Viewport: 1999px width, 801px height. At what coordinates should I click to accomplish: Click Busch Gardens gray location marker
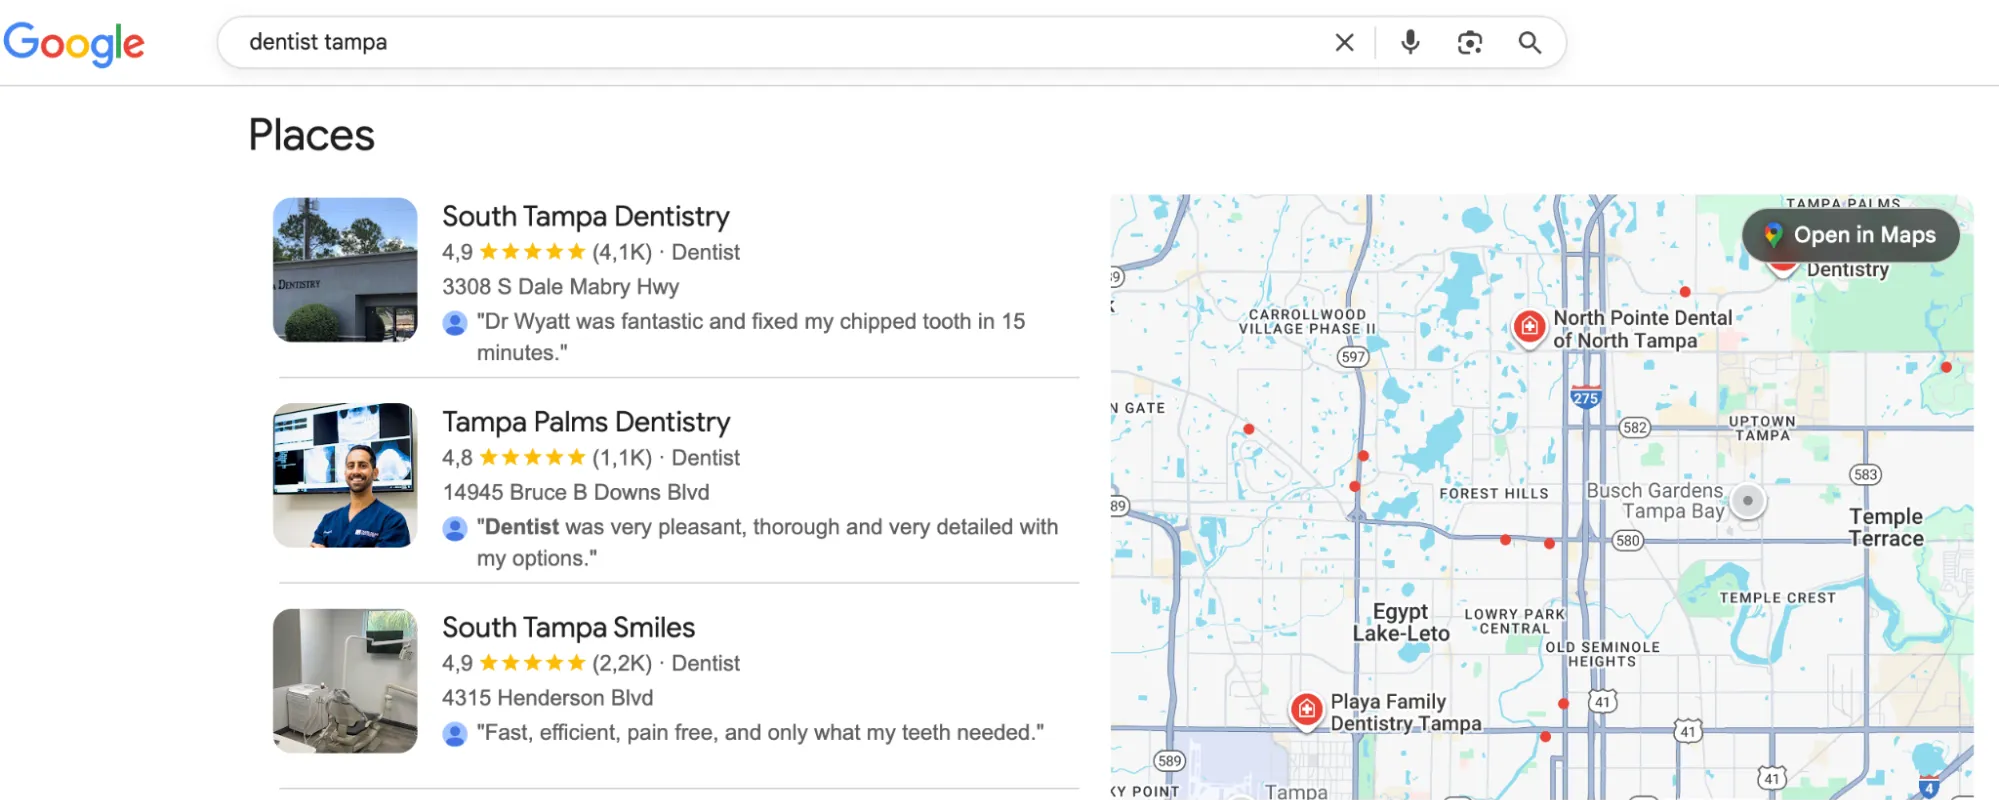point(1747,500)
